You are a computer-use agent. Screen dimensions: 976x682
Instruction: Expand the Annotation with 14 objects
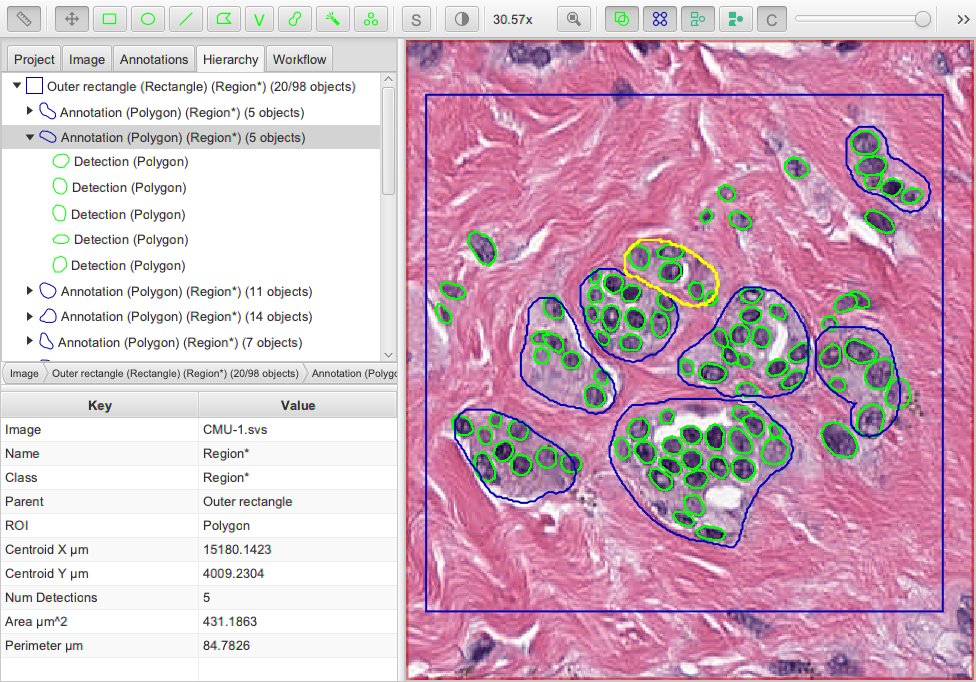(x=29, y=316)
